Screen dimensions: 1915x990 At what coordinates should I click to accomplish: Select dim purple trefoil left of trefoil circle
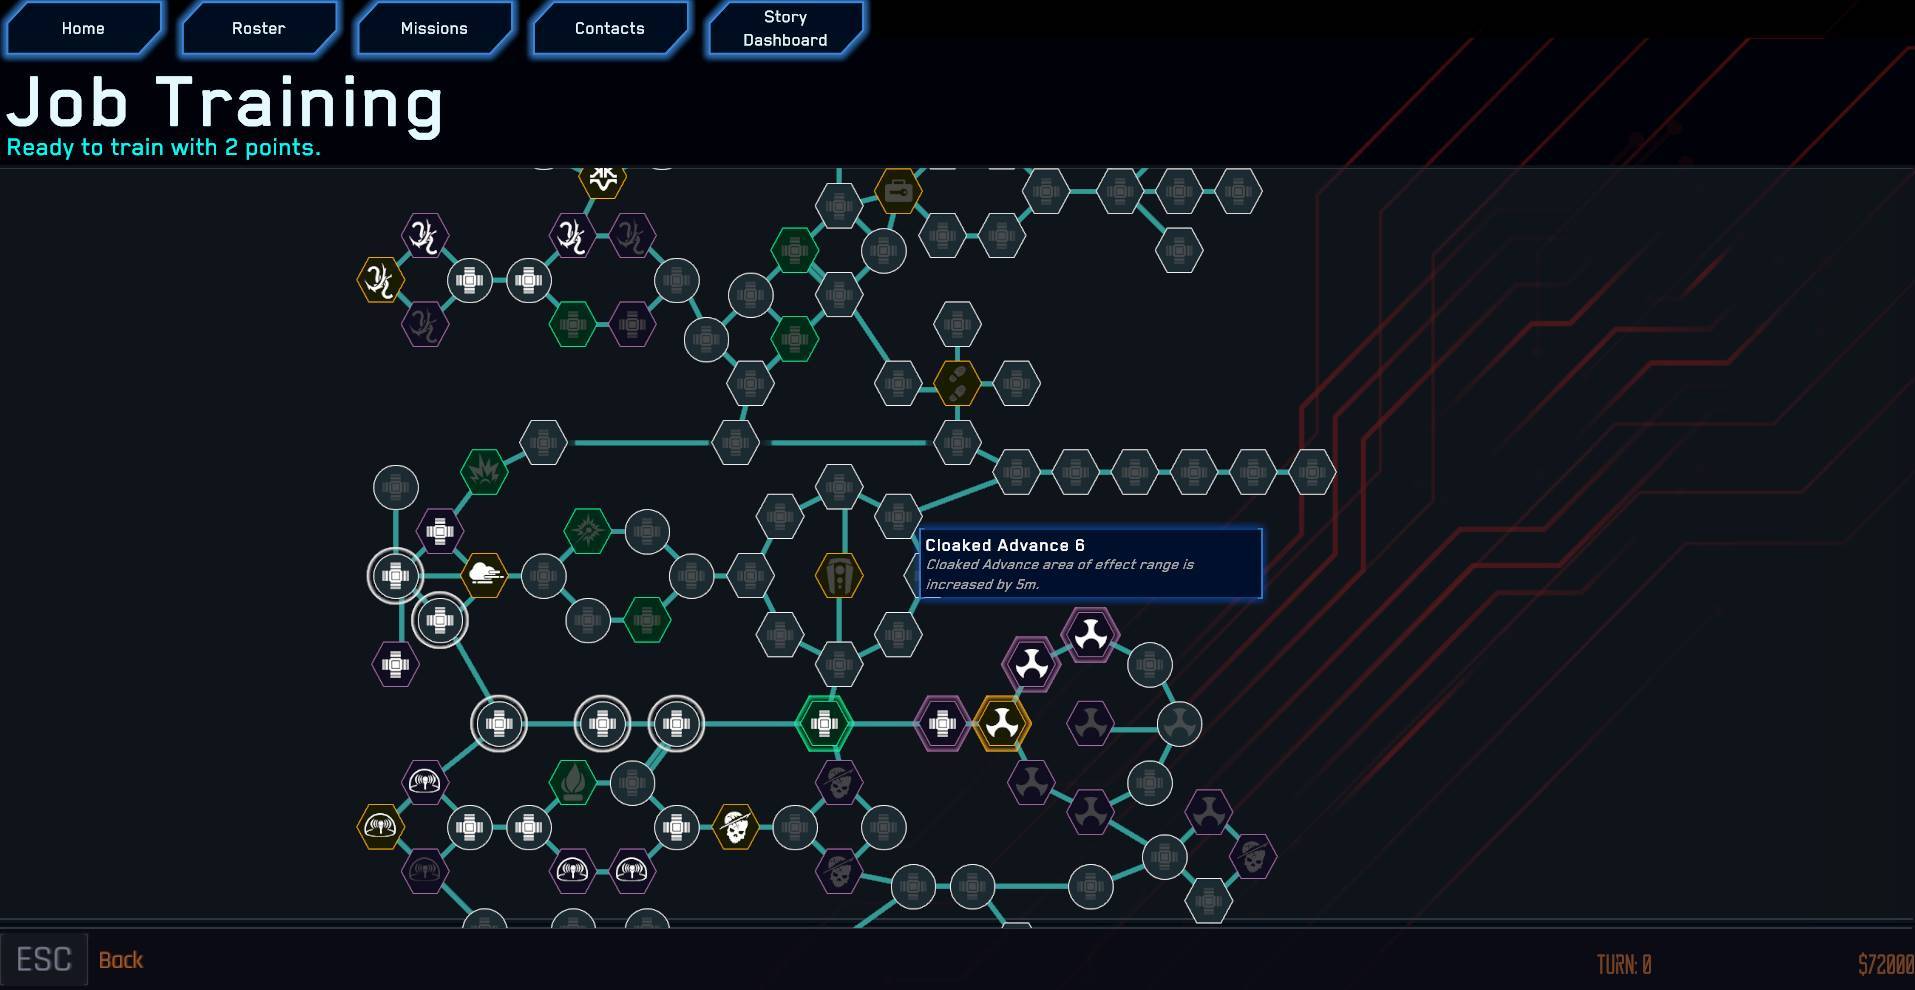coord(1090,723)
